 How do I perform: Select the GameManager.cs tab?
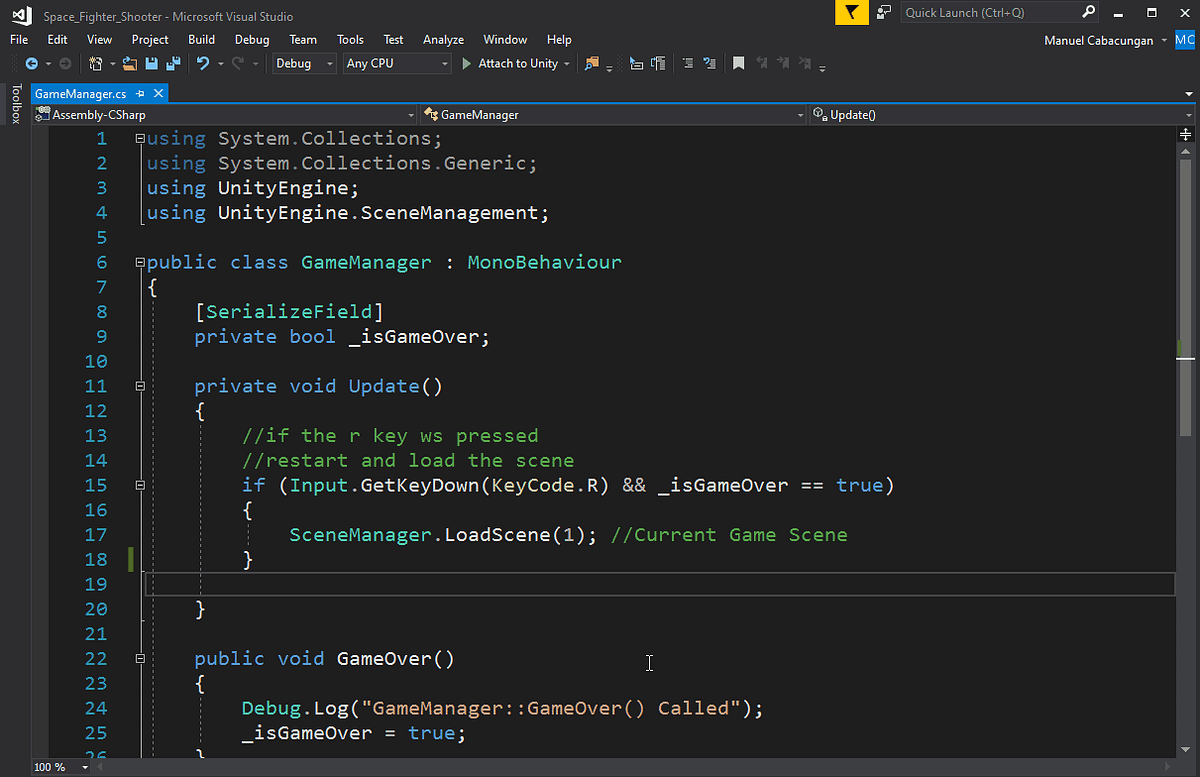(x=80, y=93)
